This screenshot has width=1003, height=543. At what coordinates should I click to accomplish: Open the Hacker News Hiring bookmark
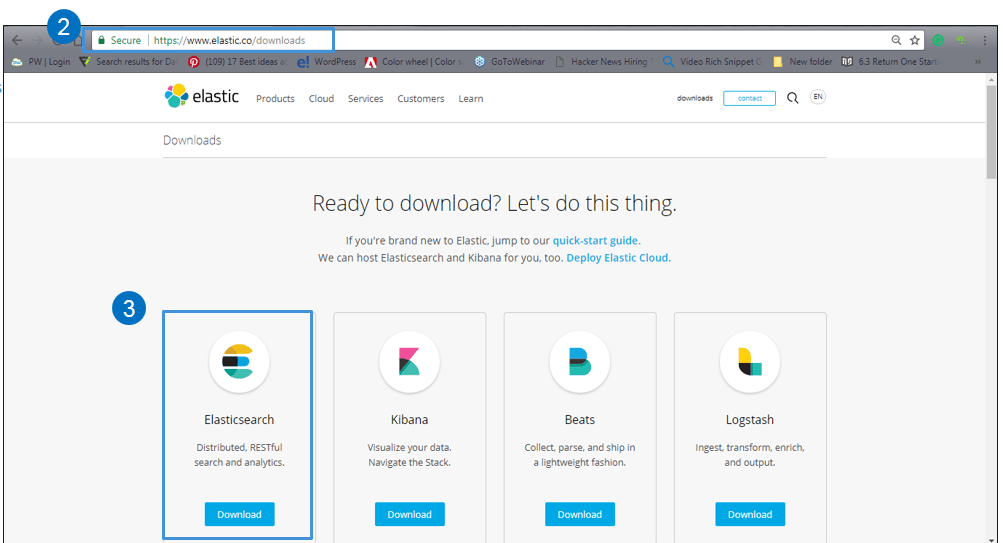tap(604, 62)
